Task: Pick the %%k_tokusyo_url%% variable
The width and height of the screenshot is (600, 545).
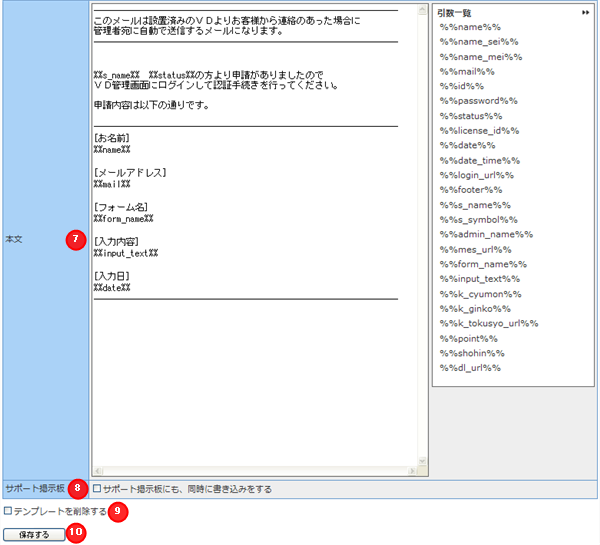Action: coord(489,323)
